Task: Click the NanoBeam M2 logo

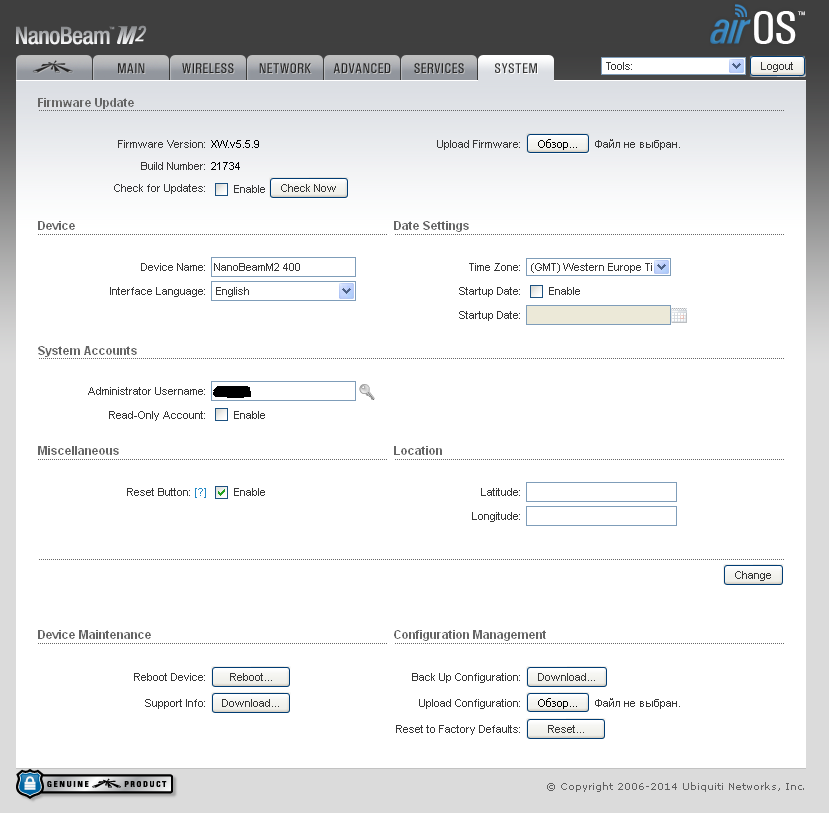Action: pyautogui.click(x=80, y=35)
